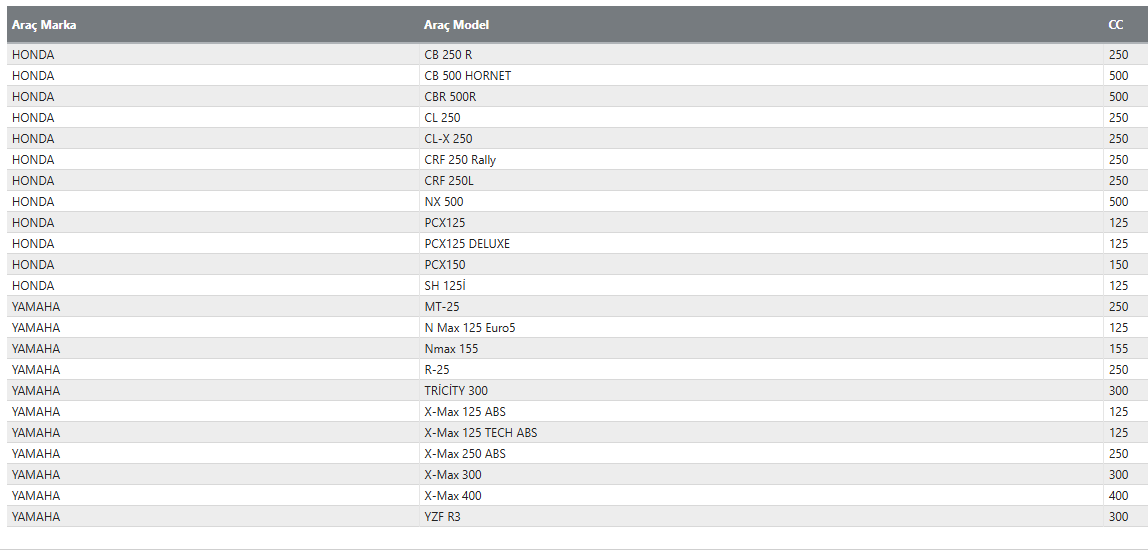Viewport: 1148px width, 551px height.
Task: Click the CC value 150 cell
Action: point(1118,265)
